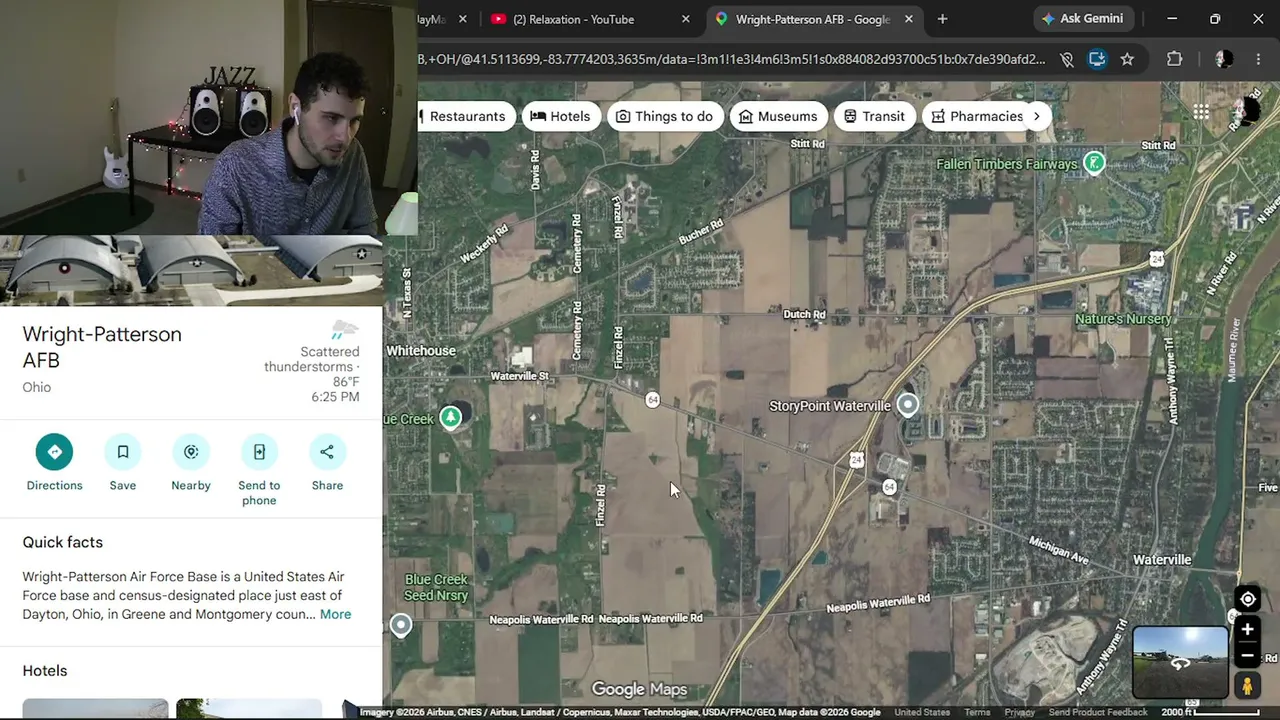Screen dimensions: 1280x720
Task: Click the Whitehouse town label on map
Action: click(x=421, y=351)
